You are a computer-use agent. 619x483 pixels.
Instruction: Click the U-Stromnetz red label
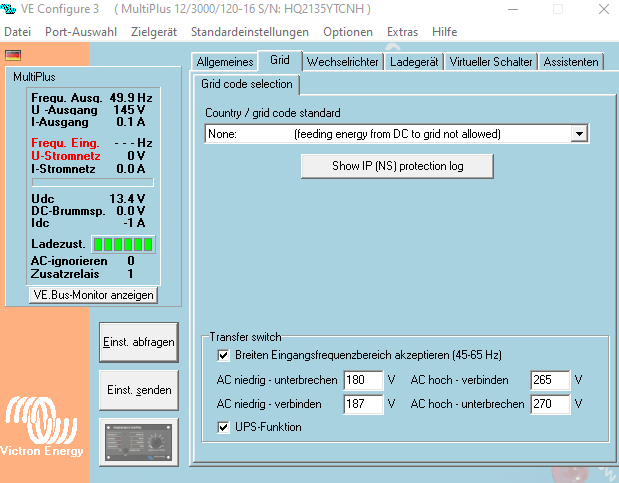tap(66, 156)
